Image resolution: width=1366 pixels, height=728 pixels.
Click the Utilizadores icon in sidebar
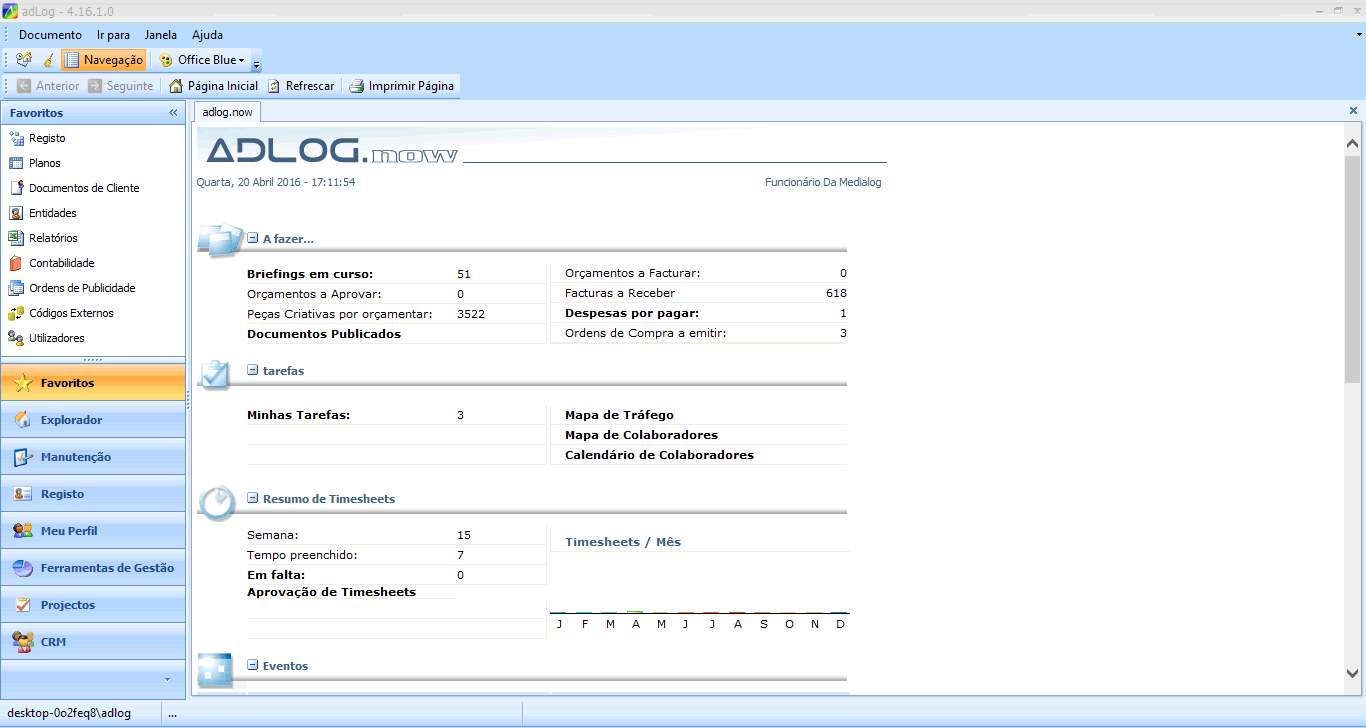[x=16, y=338]
